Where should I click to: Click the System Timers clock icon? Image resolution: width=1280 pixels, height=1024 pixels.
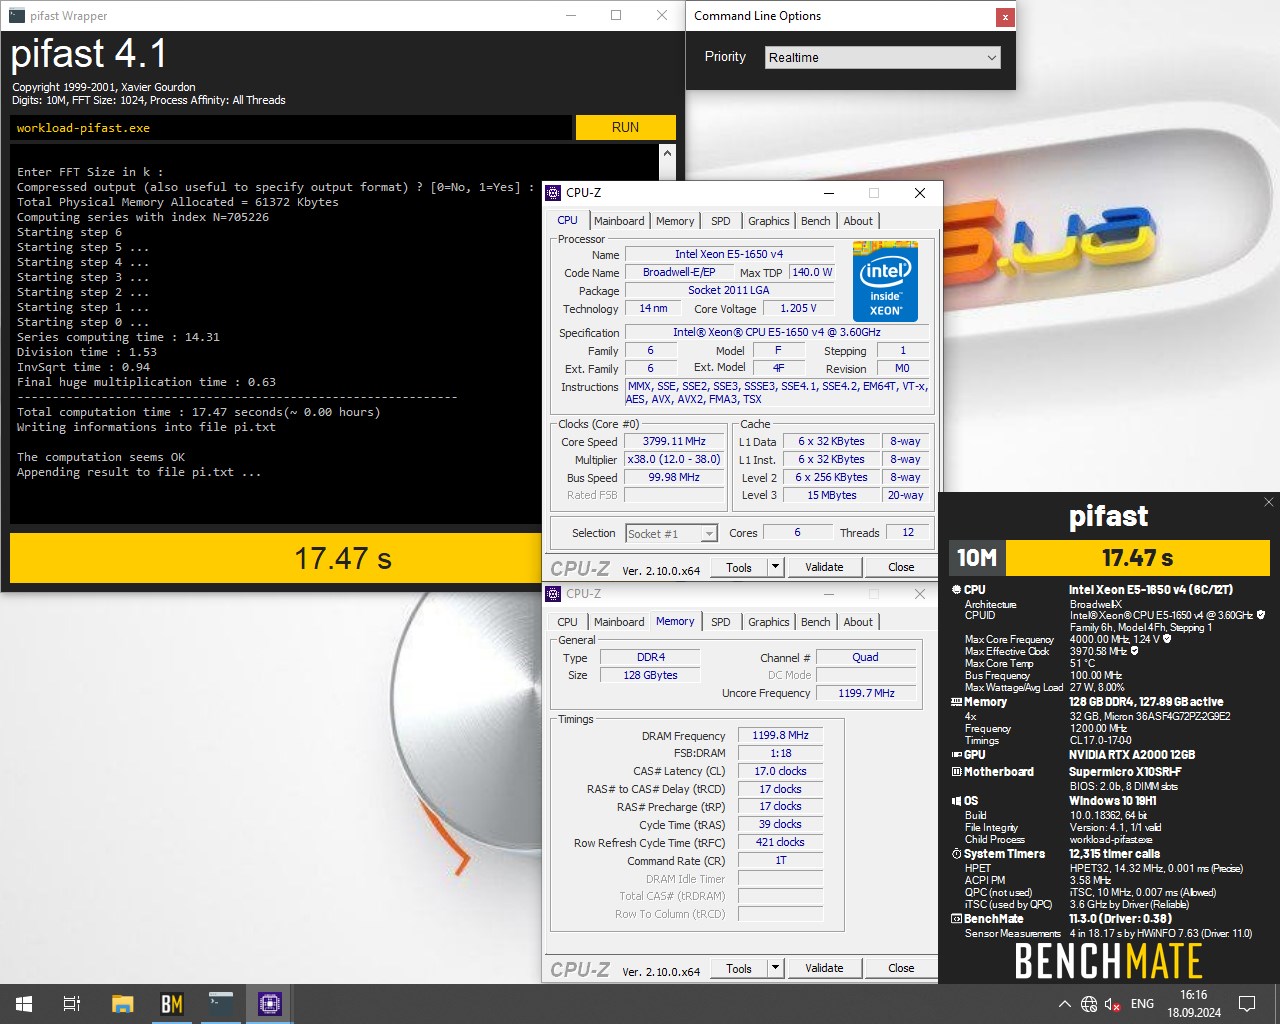point(956,854)
